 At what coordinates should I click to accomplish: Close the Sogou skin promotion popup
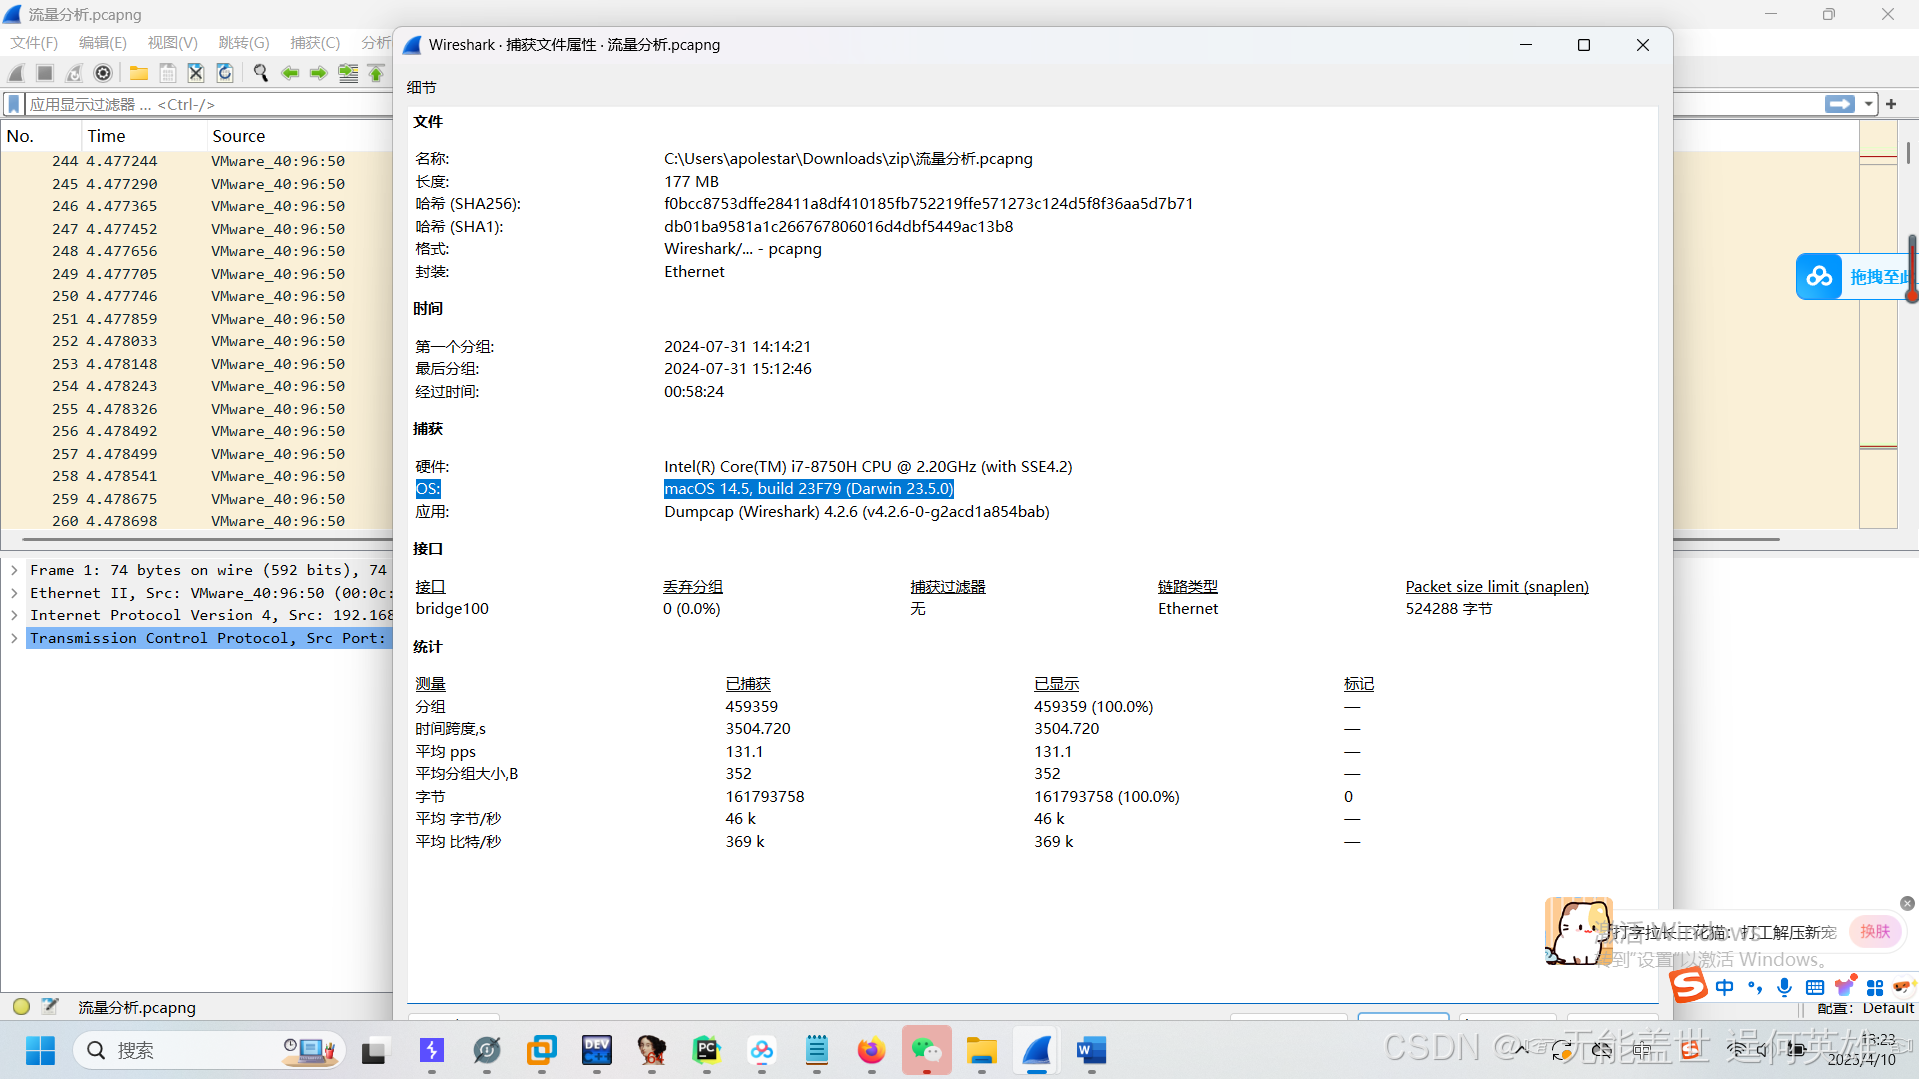tap(1907, 903)
